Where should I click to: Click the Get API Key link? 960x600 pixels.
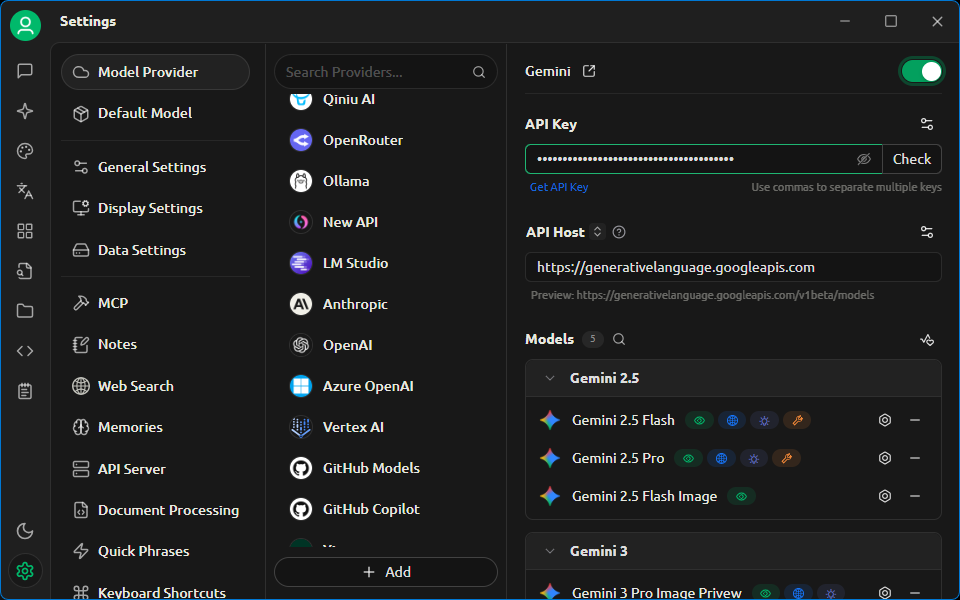click(558, 187)
